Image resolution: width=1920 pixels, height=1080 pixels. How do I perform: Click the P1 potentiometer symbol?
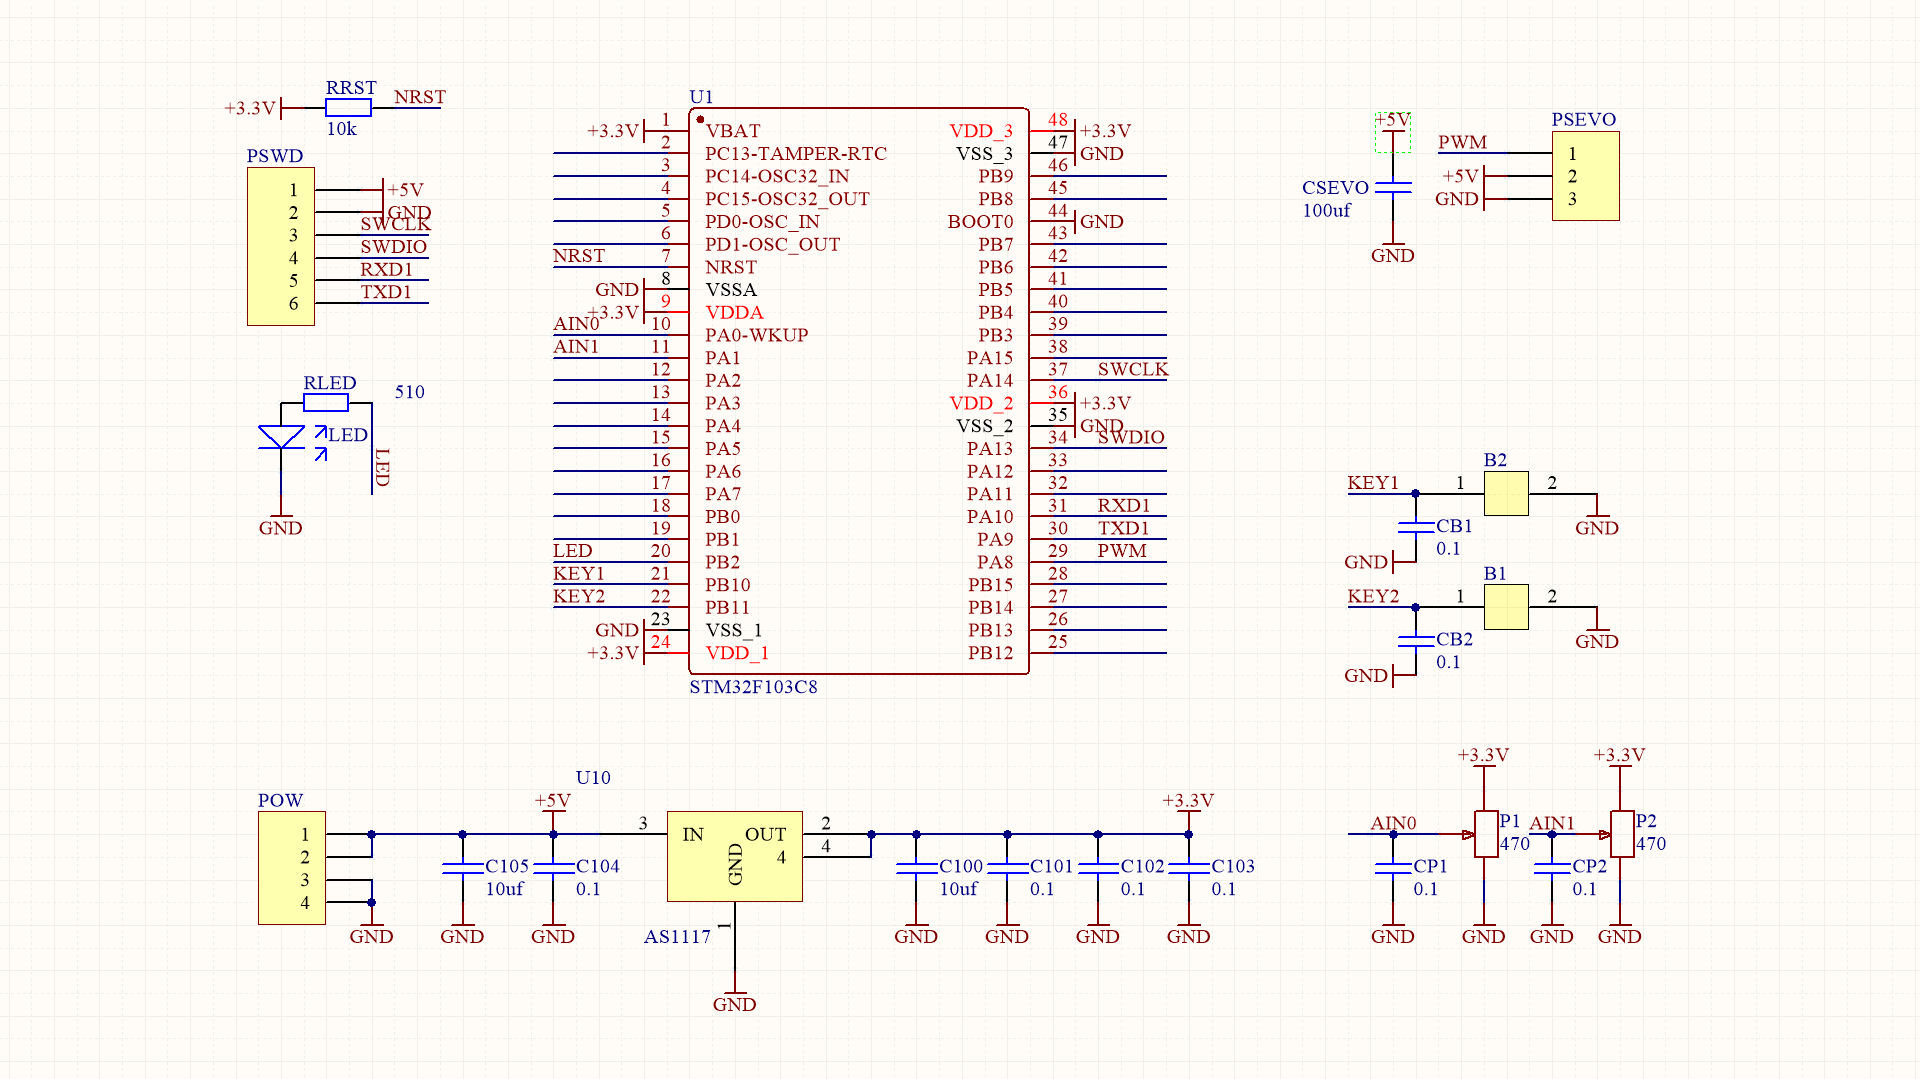pyautogui.click(x=1485, y=834)
